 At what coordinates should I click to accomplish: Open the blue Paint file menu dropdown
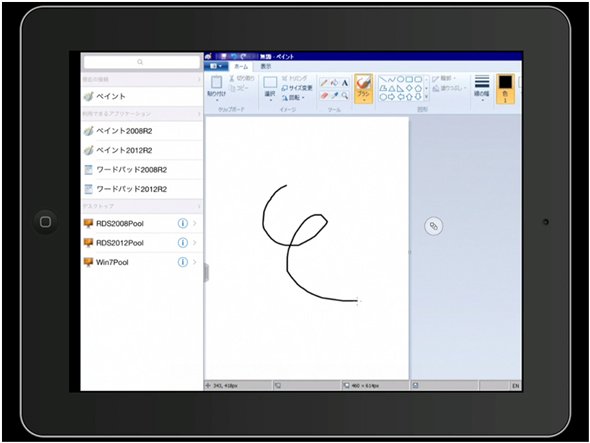pos(216,66)
